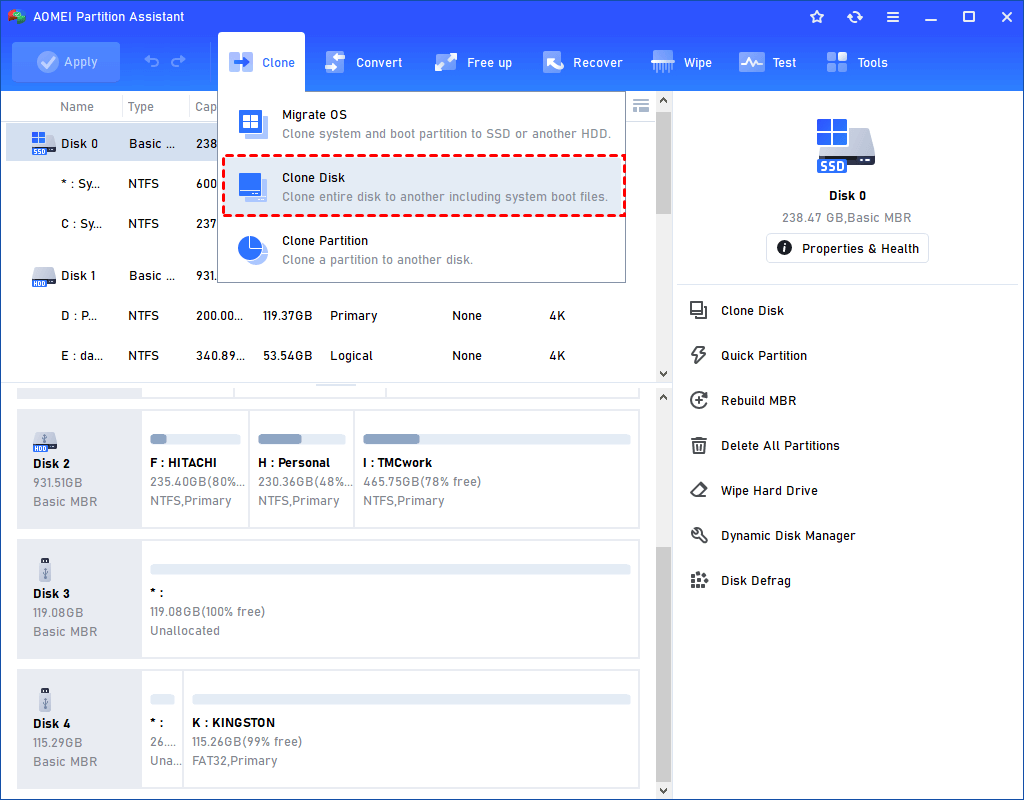The height and width of the screenshot is (800, 1024).
Task: Select the Clone ribbon tab icon
Action: (x=240, y=61)
